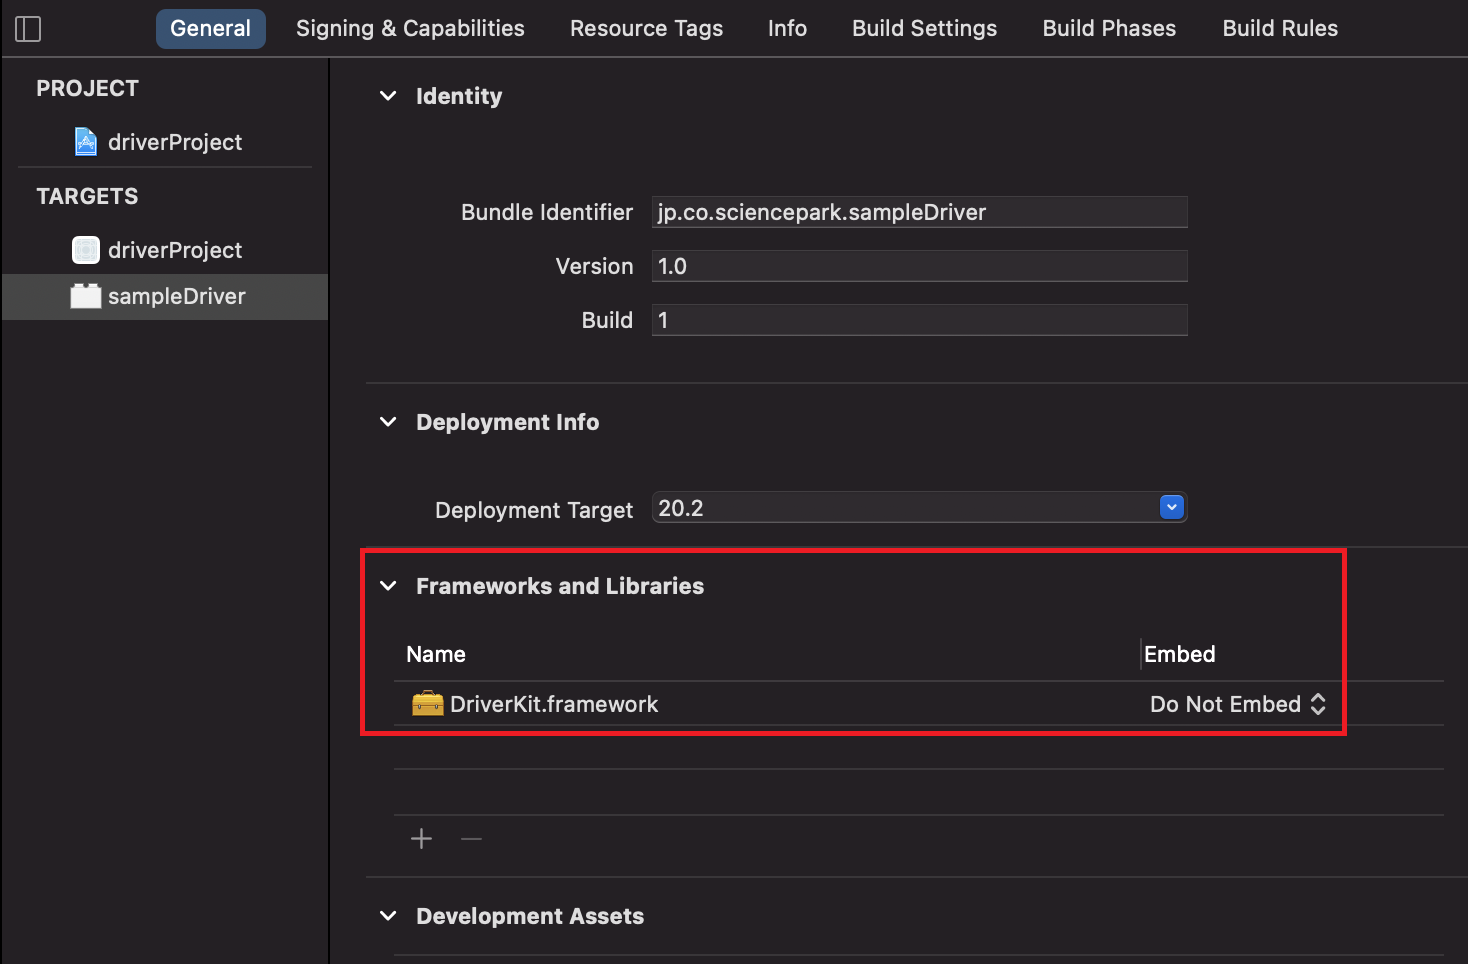Switch to the Build Phases tab
Image resolution: width=1468 pixels, height=964 pixels.
tap(1108, 28)
